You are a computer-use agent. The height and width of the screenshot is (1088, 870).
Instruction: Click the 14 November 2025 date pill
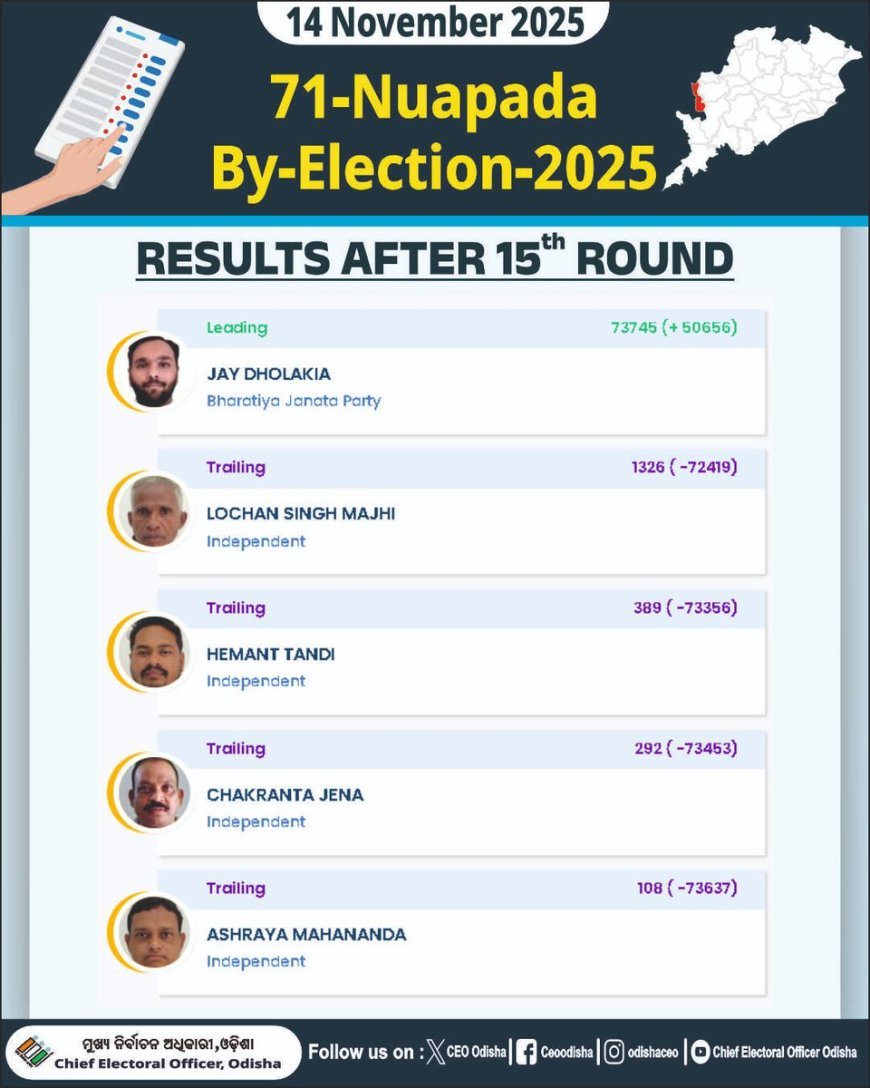433,22
